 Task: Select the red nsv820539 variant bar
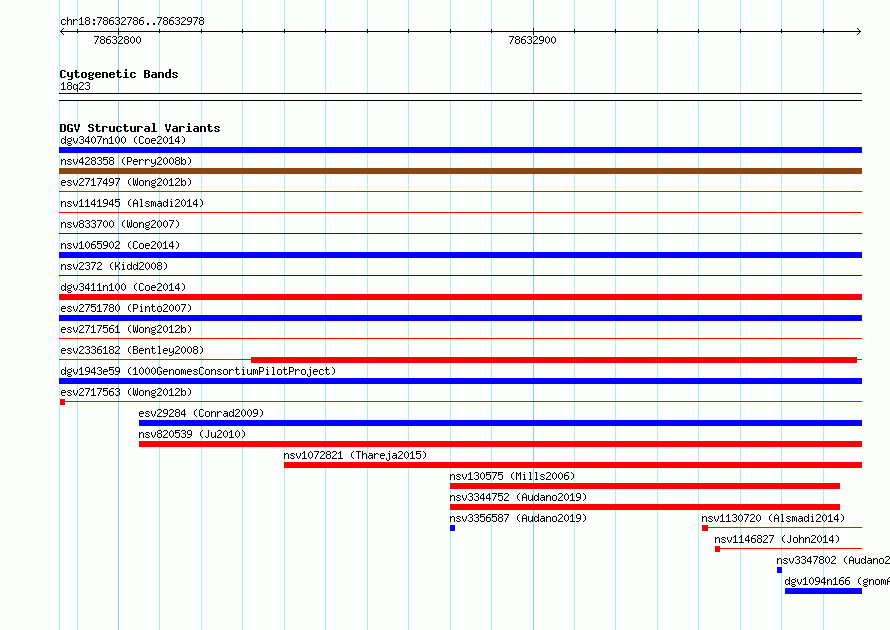501,444
